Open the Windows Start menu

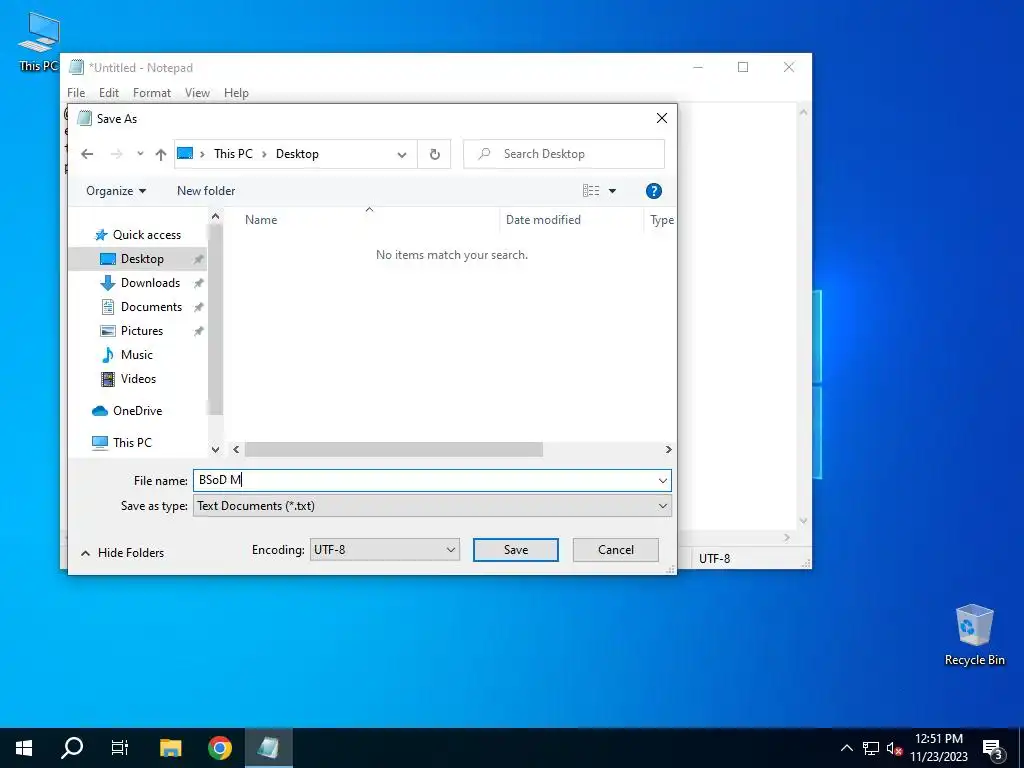click(24, 748)
